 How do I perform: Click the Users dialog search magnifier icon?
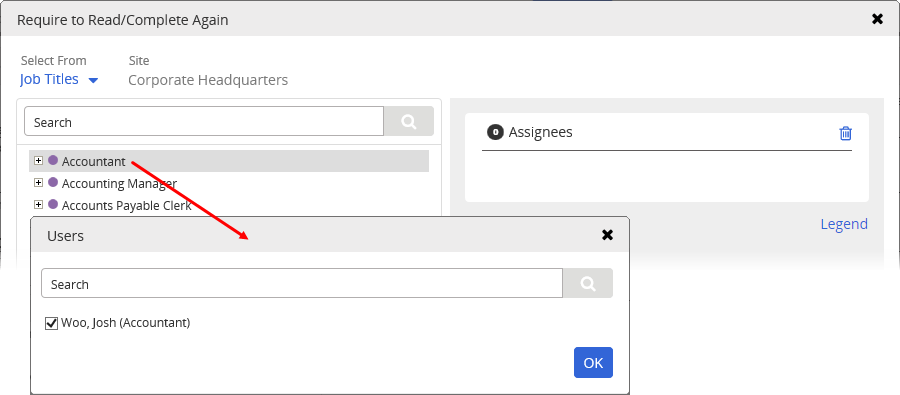point(588,284)
